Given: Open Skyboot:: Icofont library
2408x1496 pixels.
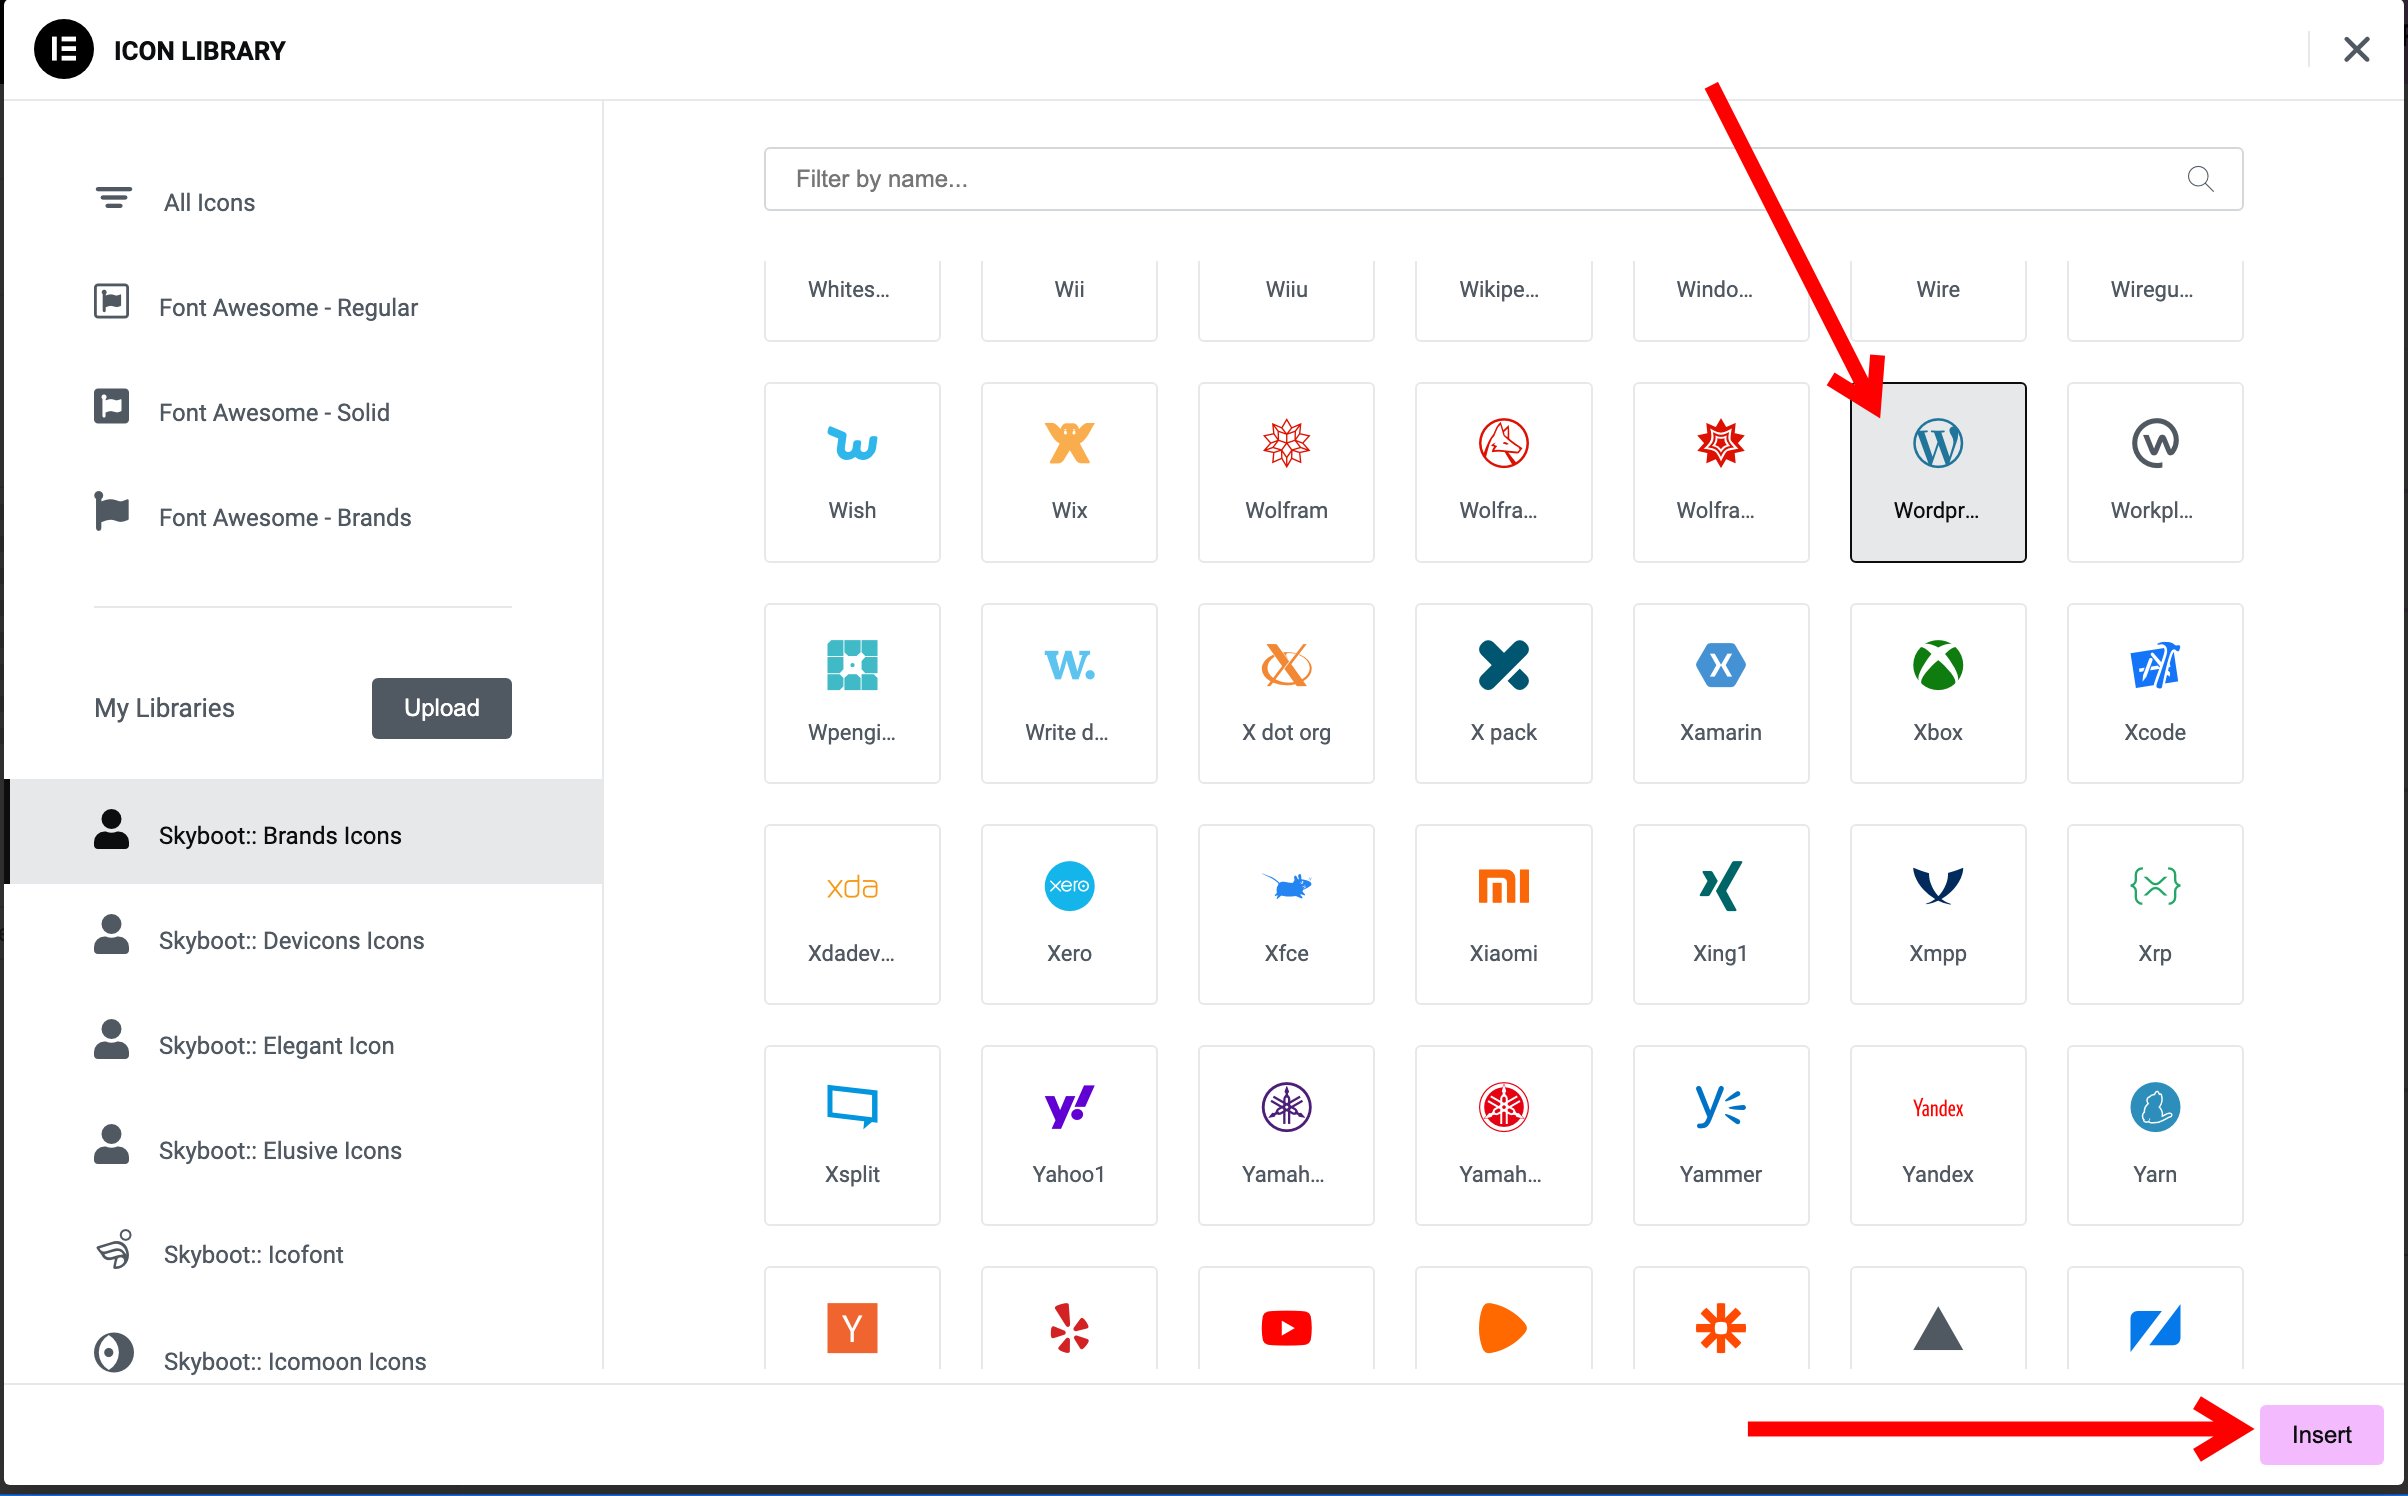Looking at the screenshot, I should (x=252, y=1254).
